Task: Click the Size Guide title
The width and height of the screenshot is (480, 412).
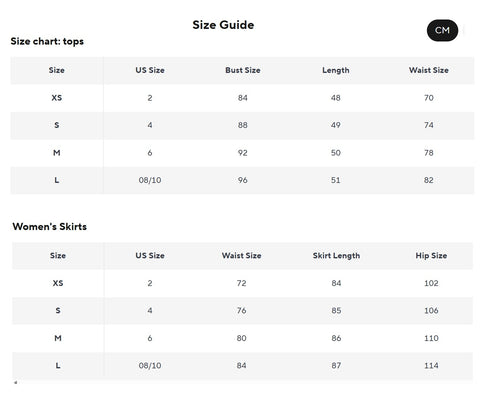Action: tap(223, 25)
